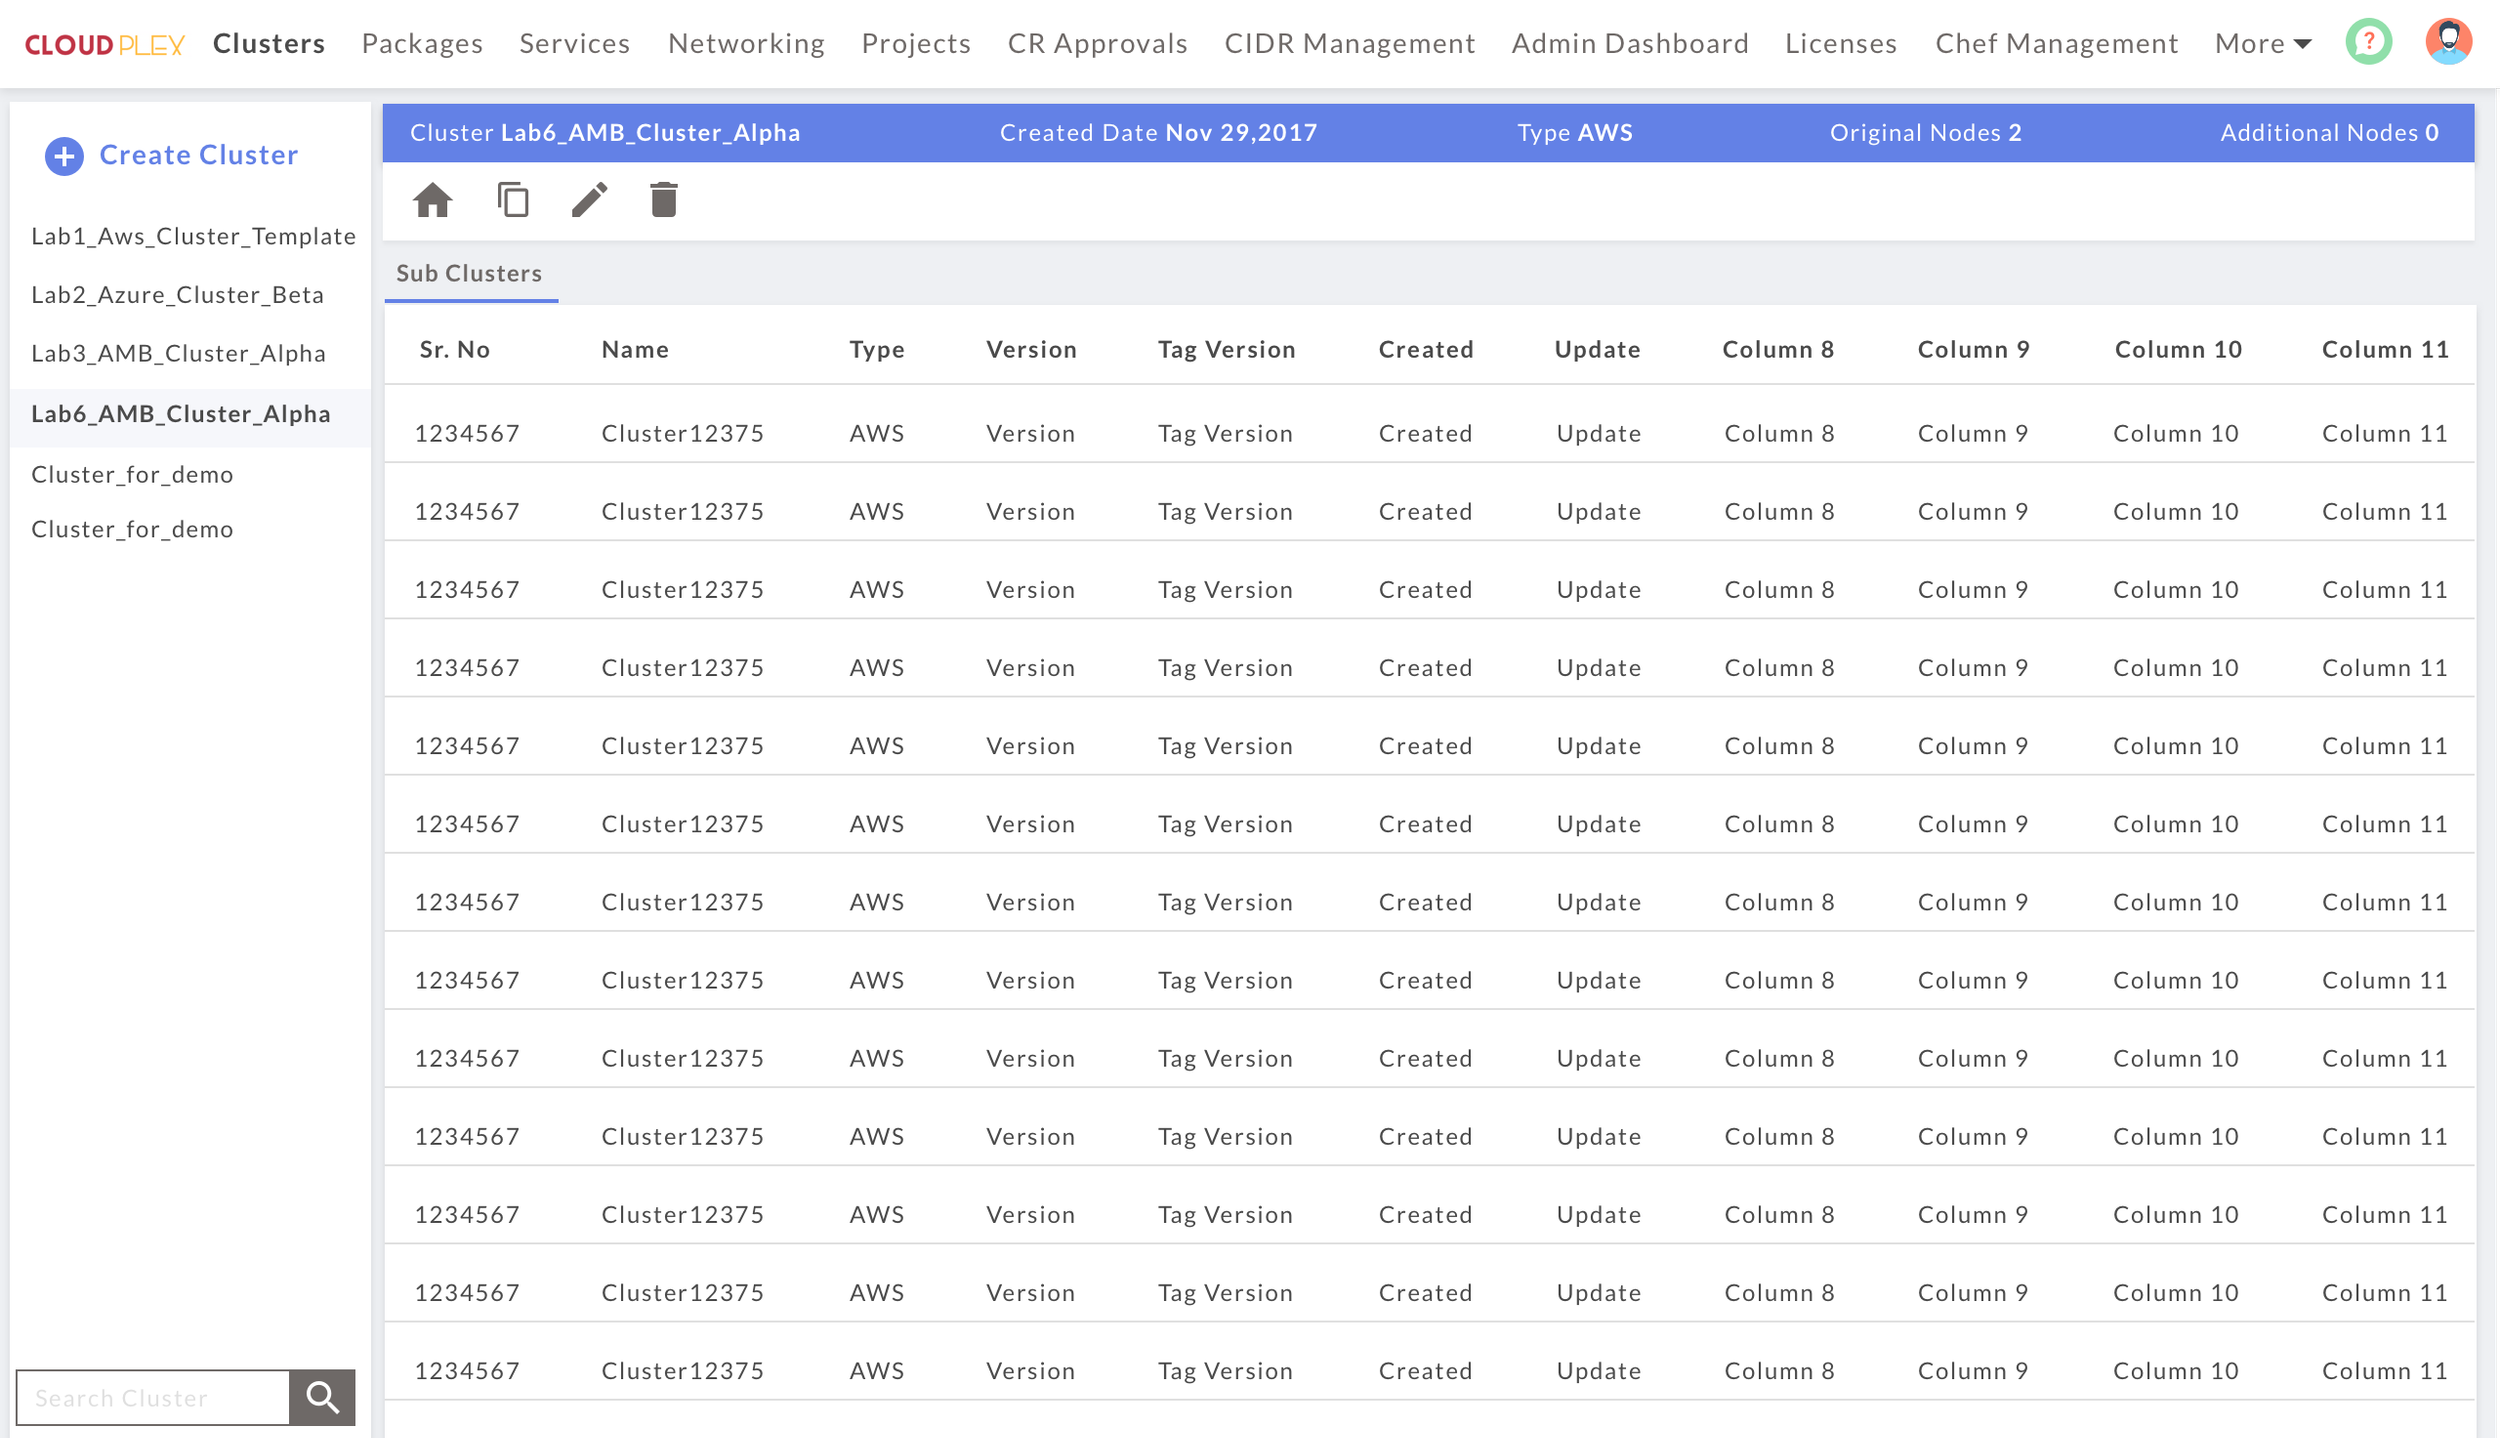
Task: Click the Type column header
Action: 877,349
